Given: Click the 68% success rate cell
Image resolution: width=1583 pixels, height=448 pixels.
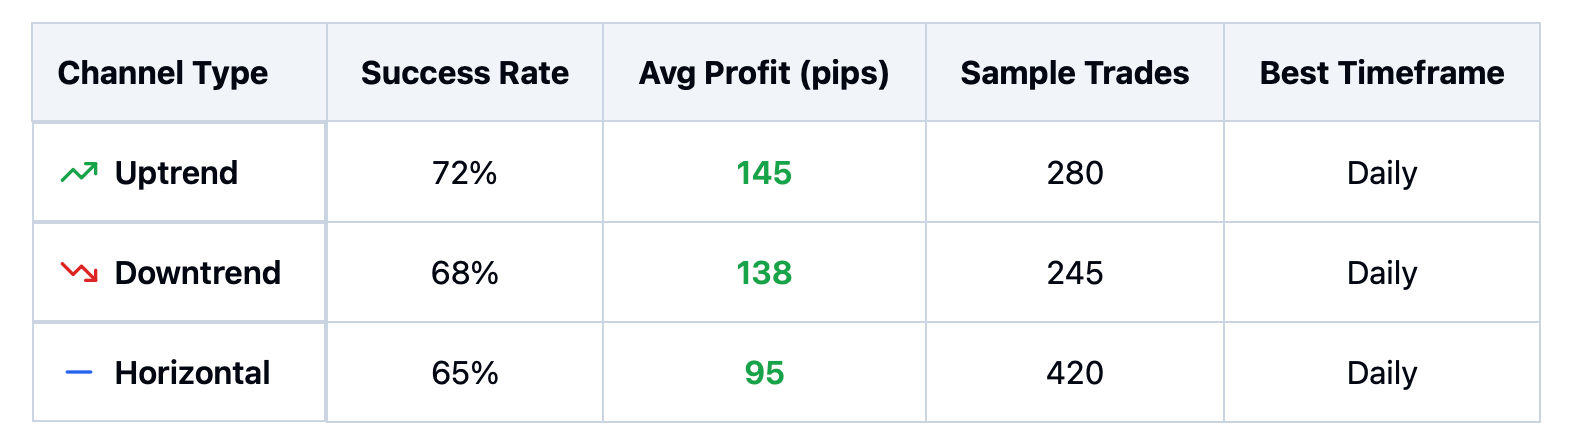Looking at the screenshot, I should pos(465,273).
